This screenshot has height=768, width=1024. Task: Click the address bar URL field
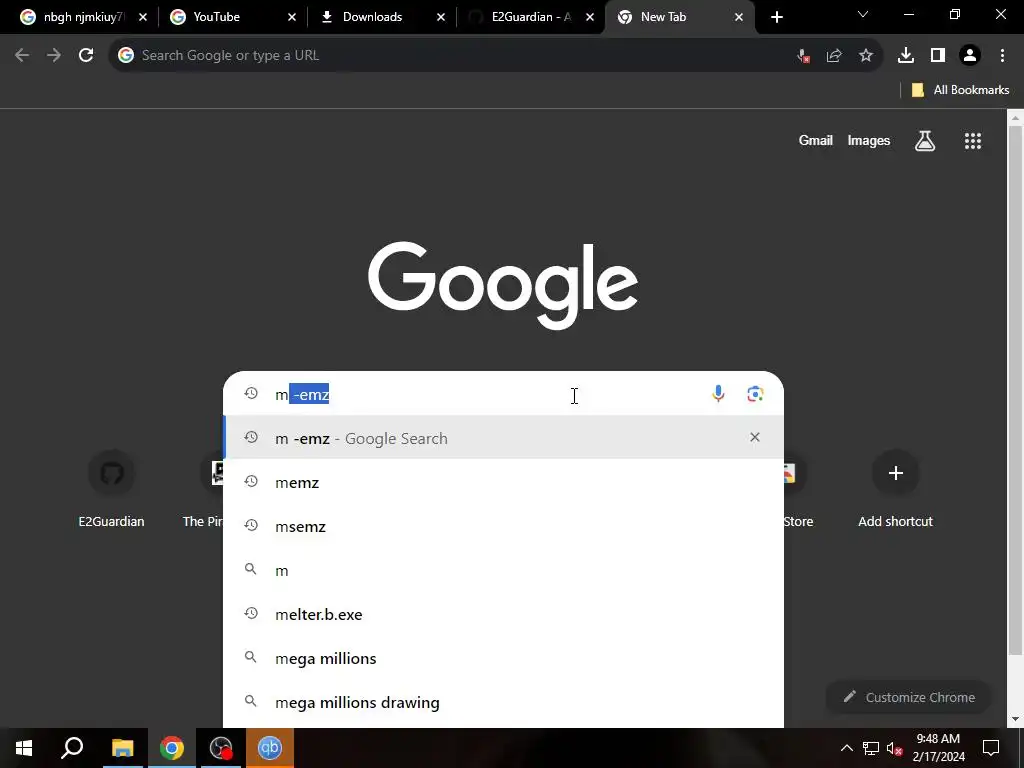pos(457,56)
